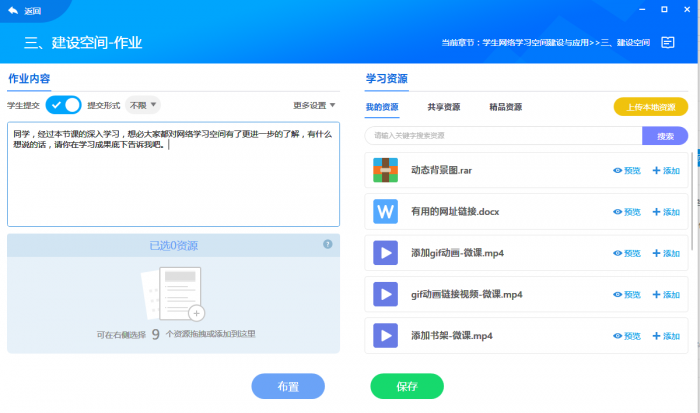
Task: Click the 上传本地资源 button
Action: (650, 107)
